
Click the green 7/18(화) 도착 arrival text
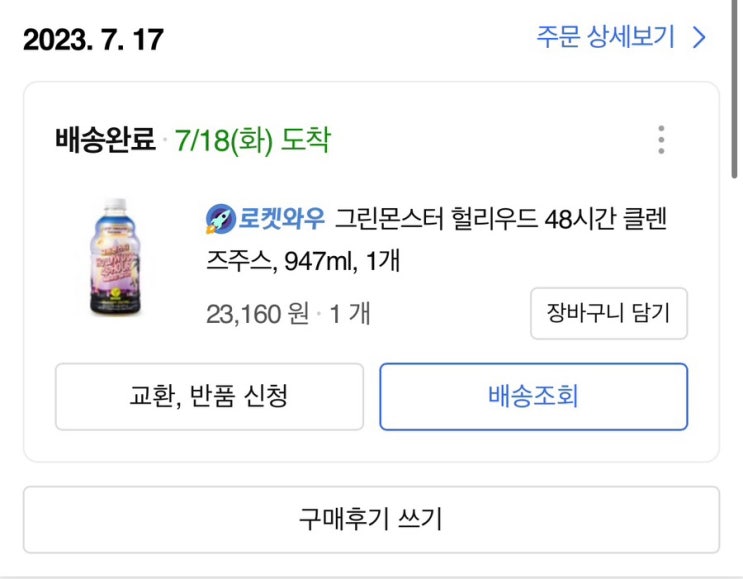point(252,141)
